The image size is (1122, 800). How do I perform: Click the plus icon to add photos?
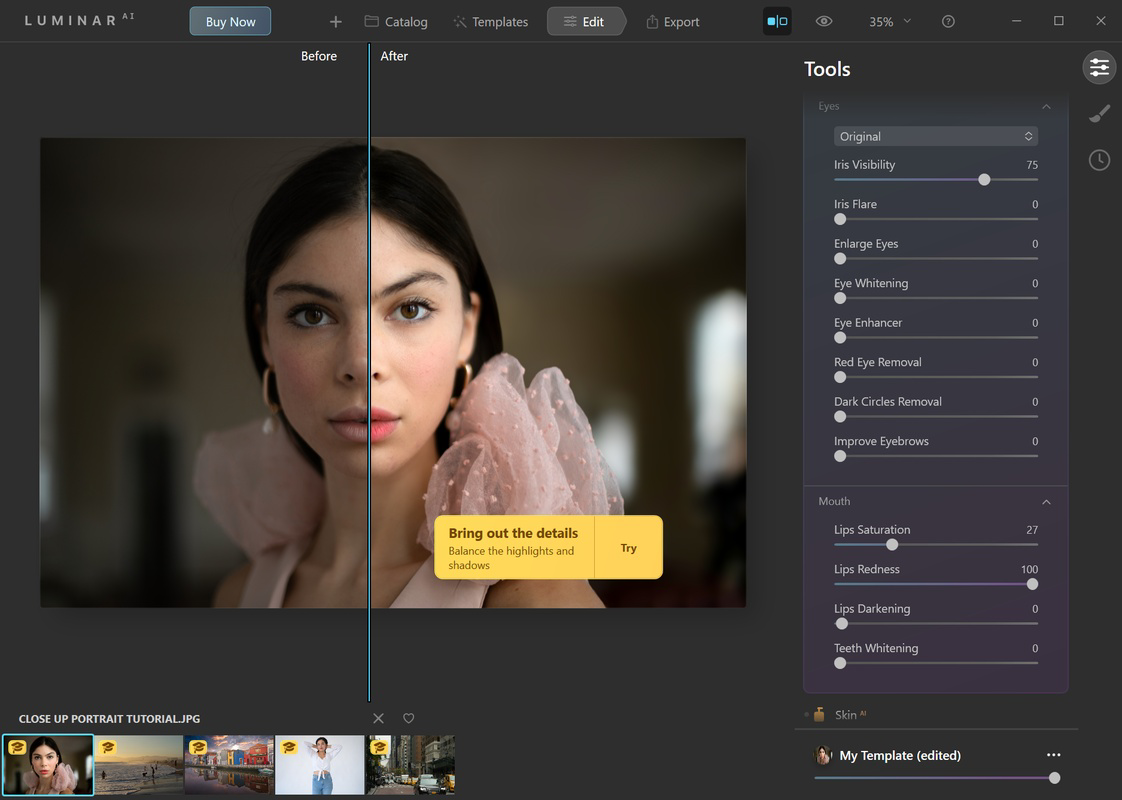(335, 20)
